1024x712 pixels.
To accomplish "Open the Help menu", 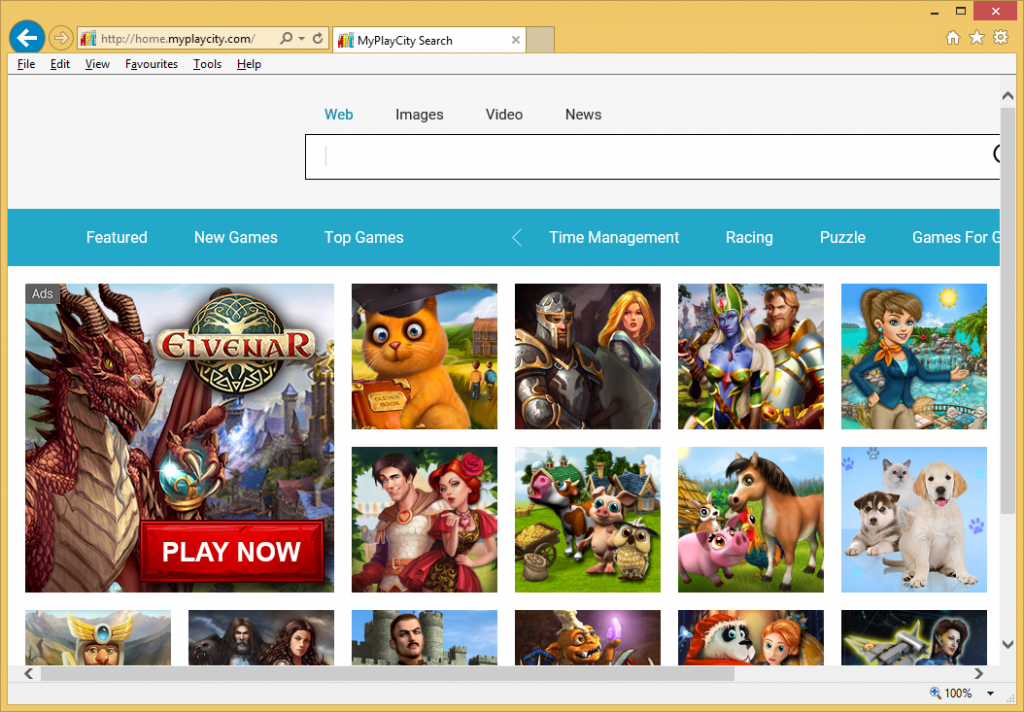I will tap(249, 64).
